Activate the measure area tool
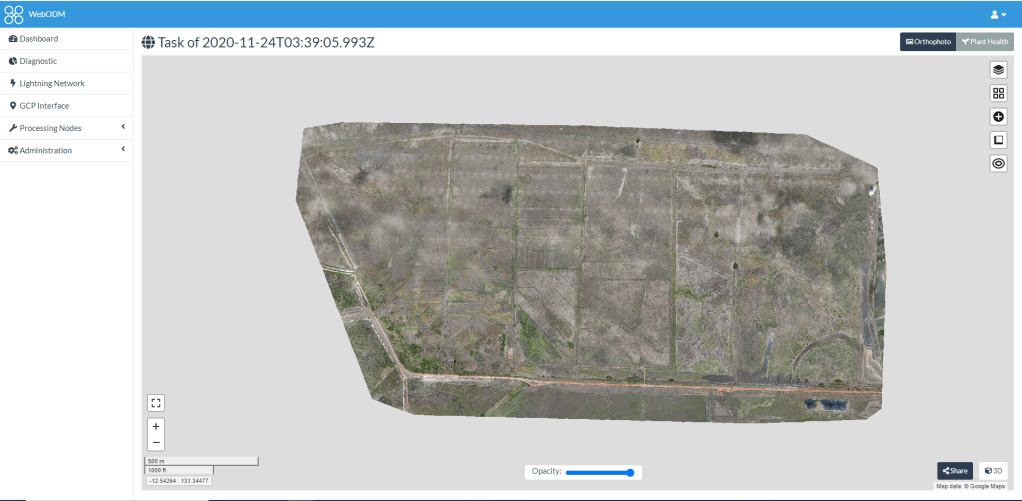The height and width of the screenshot is (501, 1022). click(998, 140)
